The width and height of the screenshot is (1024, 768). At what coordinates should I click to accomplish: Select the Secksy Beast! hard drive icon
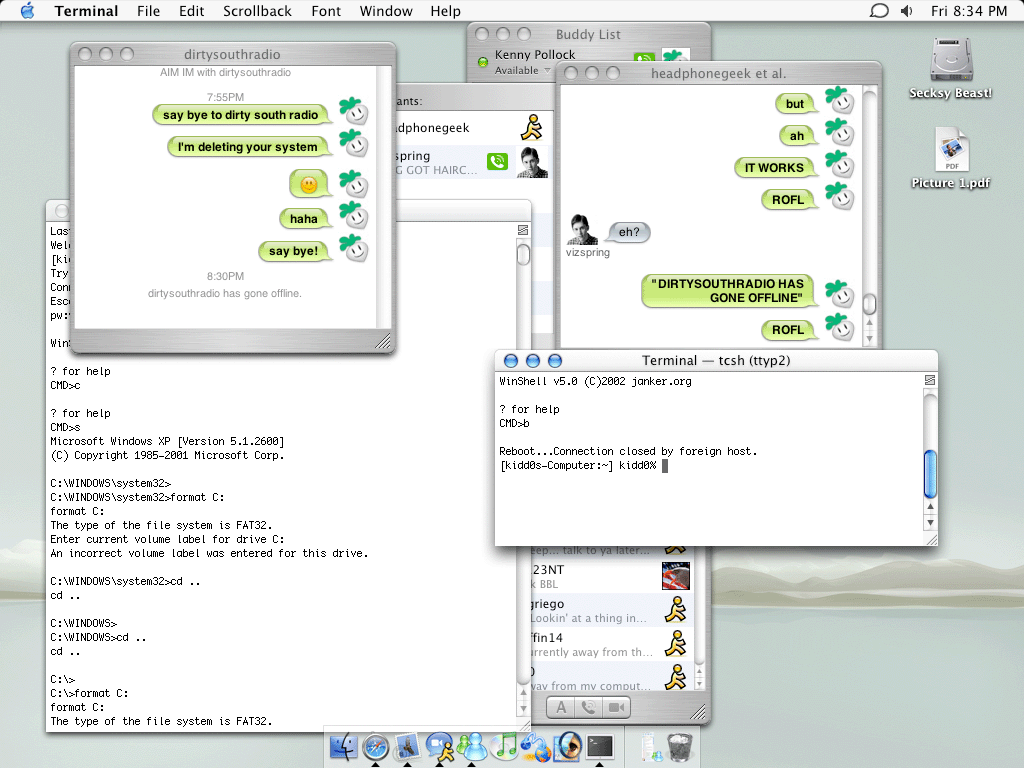pos(951,69)
